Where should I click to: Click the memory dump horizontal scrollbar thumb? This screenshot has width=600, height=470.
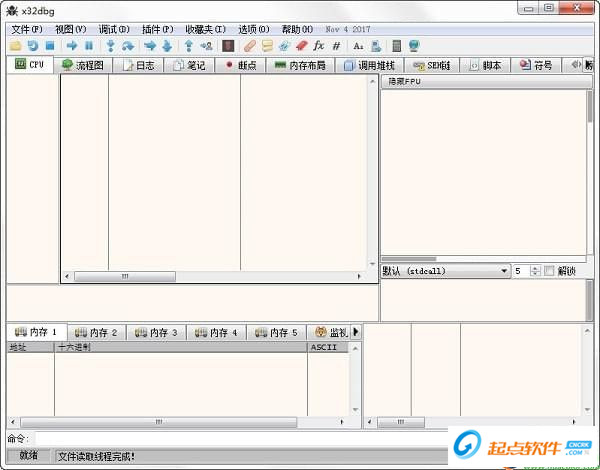159,422
